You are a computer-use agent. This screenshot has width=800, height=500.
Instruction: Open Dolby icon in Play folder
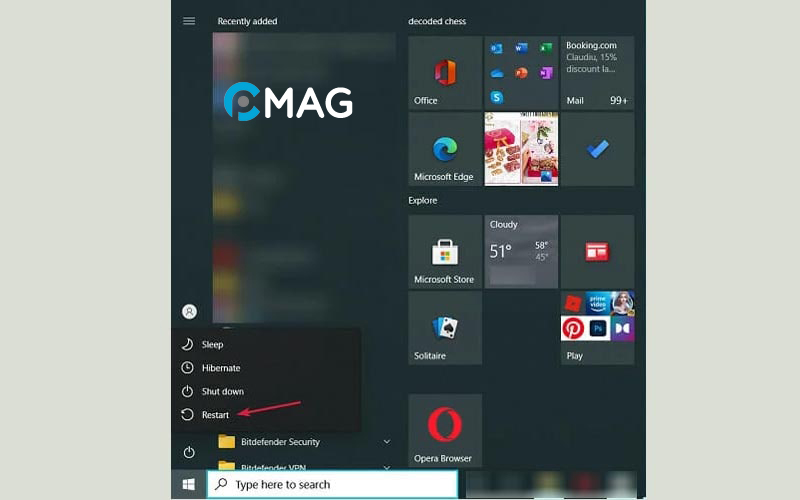click(622, 329)
